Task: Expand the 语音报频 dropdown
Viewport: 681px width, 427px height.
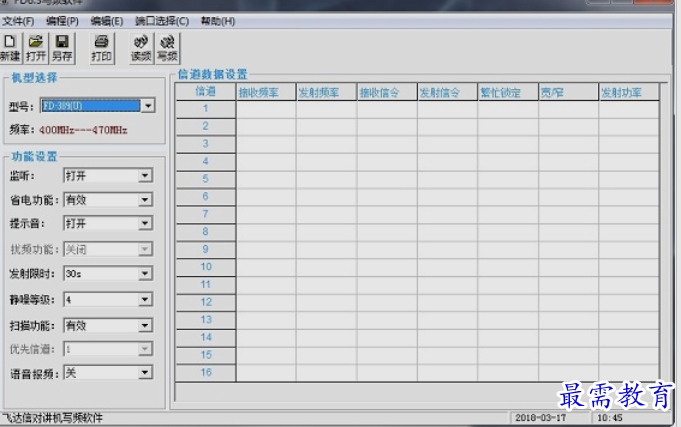Action: [145, 373]
